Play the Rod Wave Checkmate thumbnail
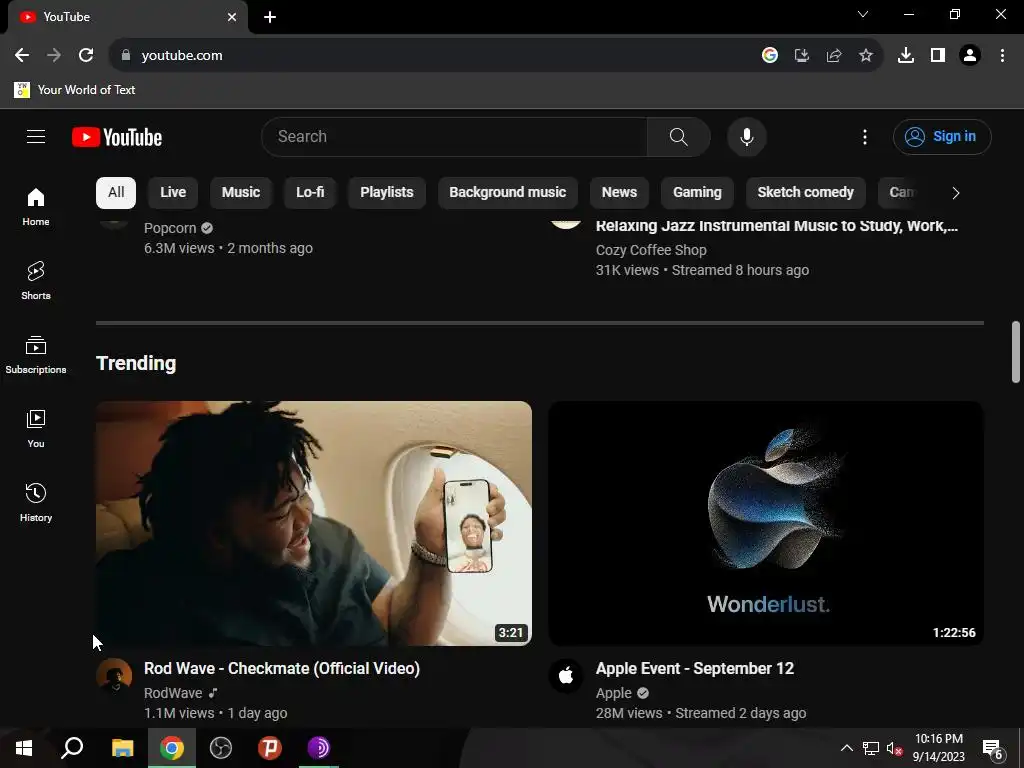Image resolution: width=1024 pixels, height=768 pixels. (x=313, y=523)
